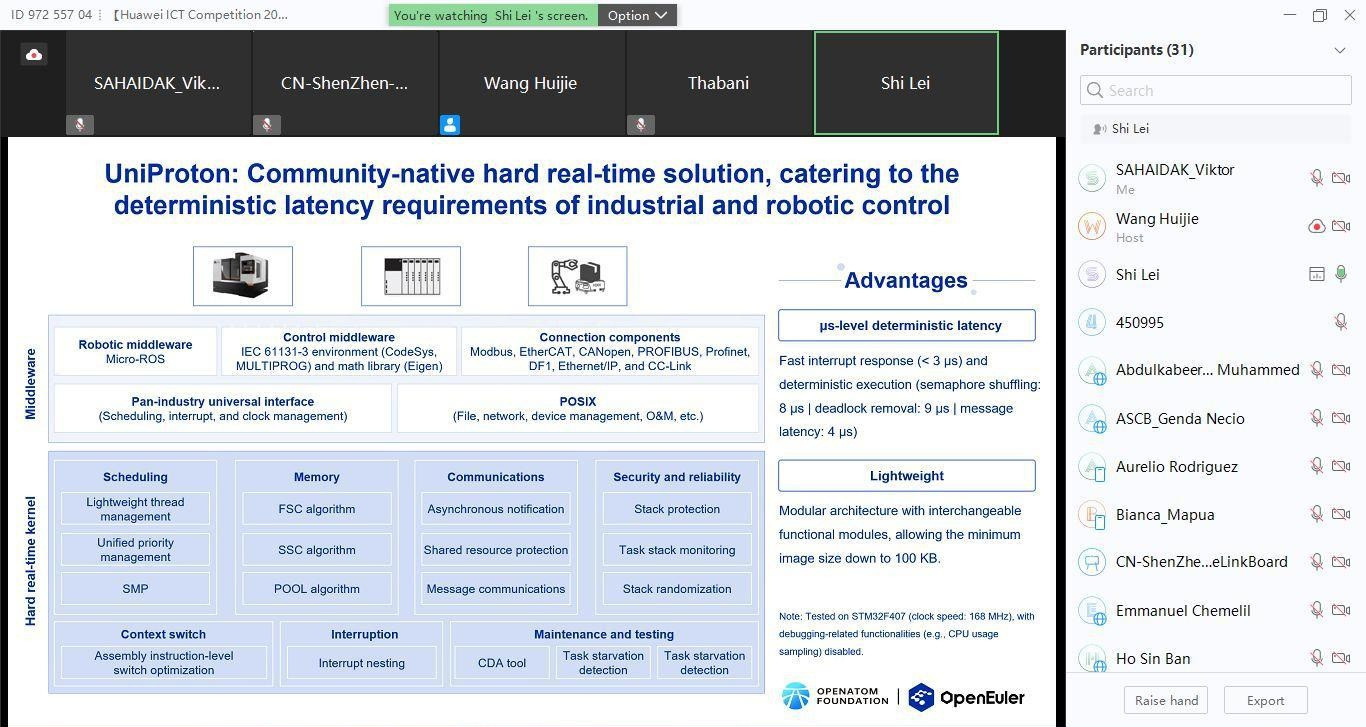Open the Option dropdown in sharing bar

(637, 15)
